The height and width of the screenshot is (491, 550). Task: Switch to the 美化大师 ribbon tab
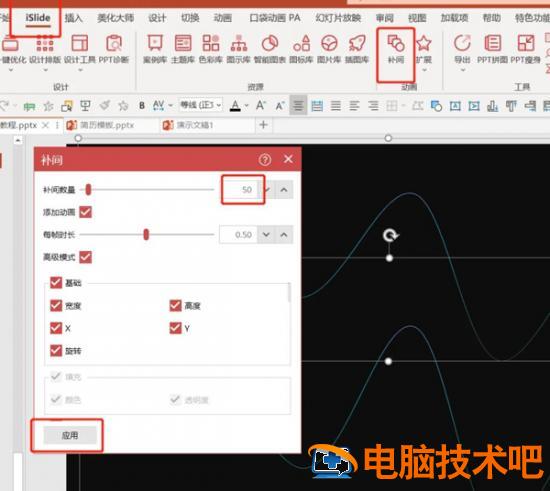point(115,18)
